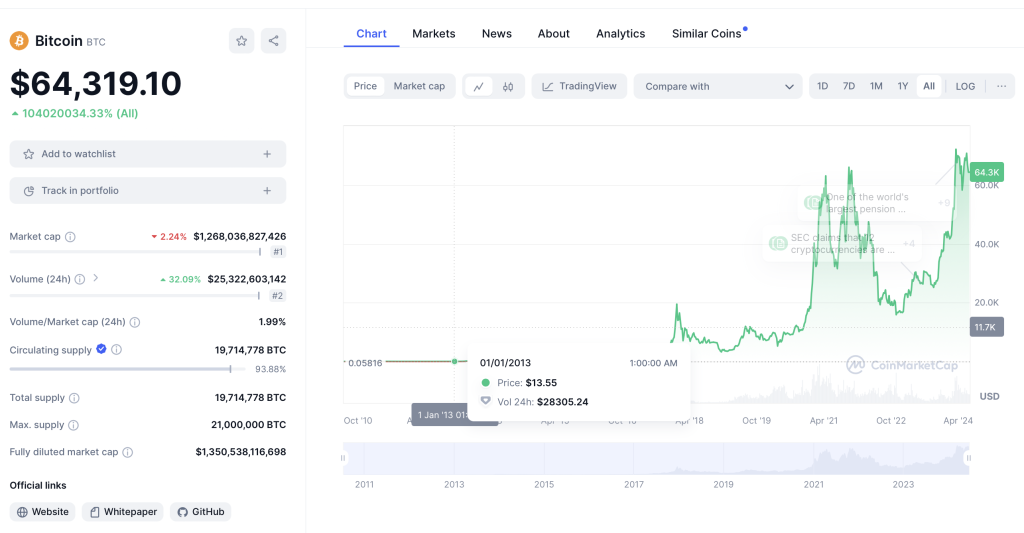Viewport: 1024px width, 533px height.
Task: Click Track in portfolio button
Action: coord(148,191)
